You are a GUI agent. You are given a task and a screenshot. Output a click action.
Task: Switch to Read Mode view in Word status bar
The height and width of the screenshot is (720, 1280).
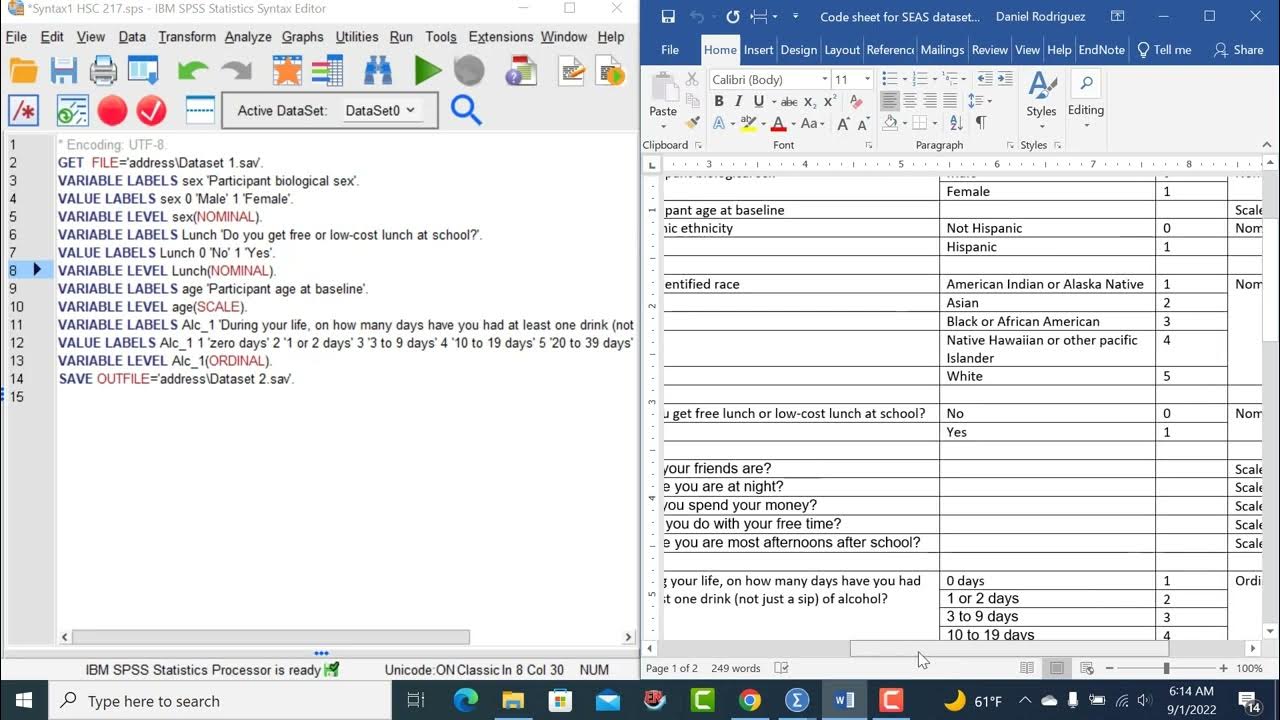coord(1026,668)
